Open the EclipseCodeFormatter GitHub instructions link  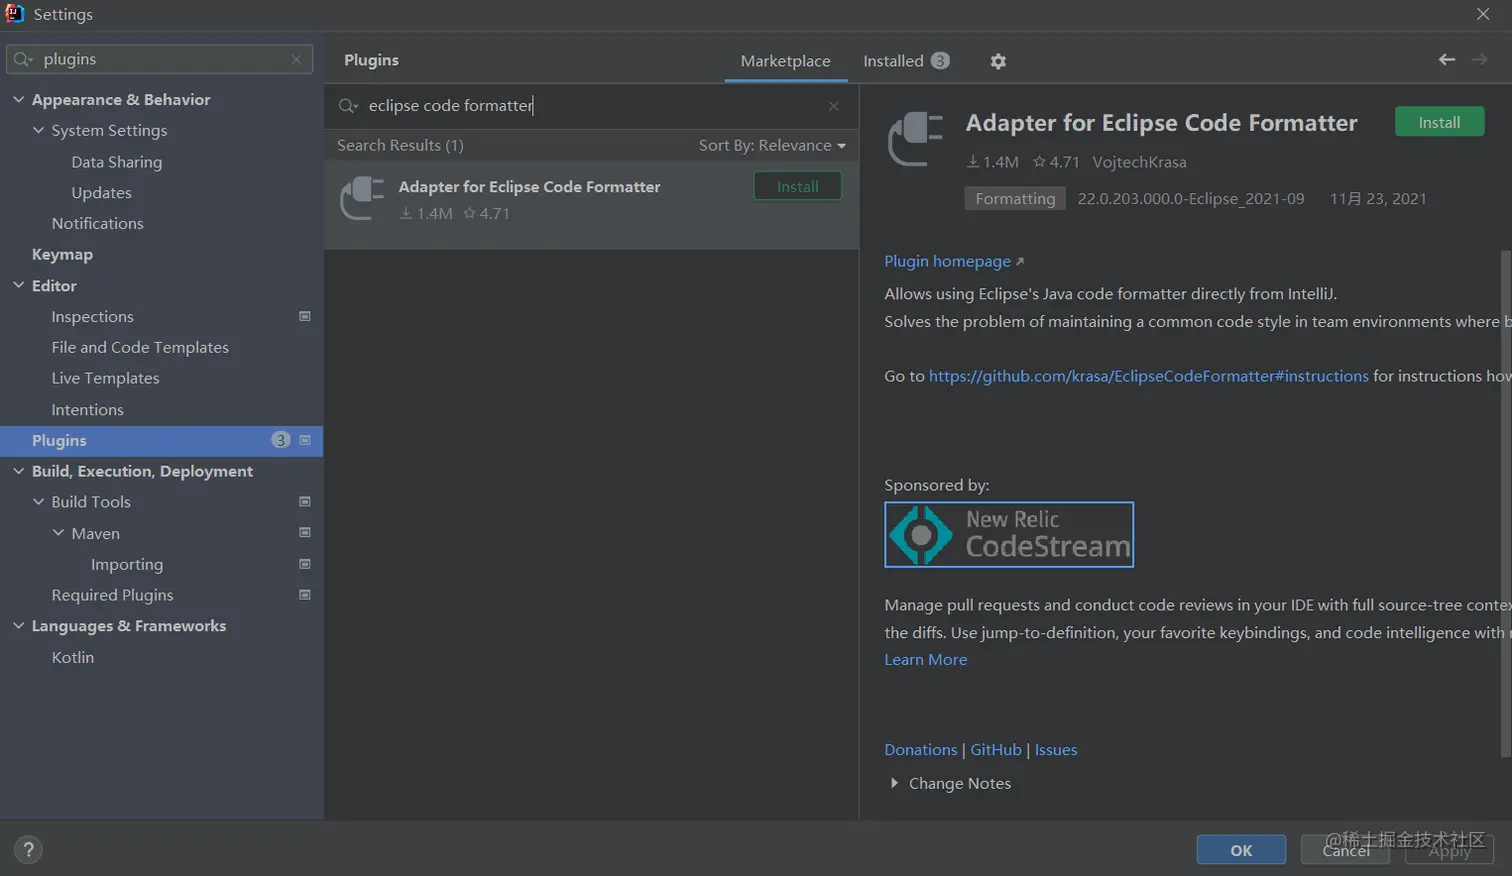pos(1148,376)
